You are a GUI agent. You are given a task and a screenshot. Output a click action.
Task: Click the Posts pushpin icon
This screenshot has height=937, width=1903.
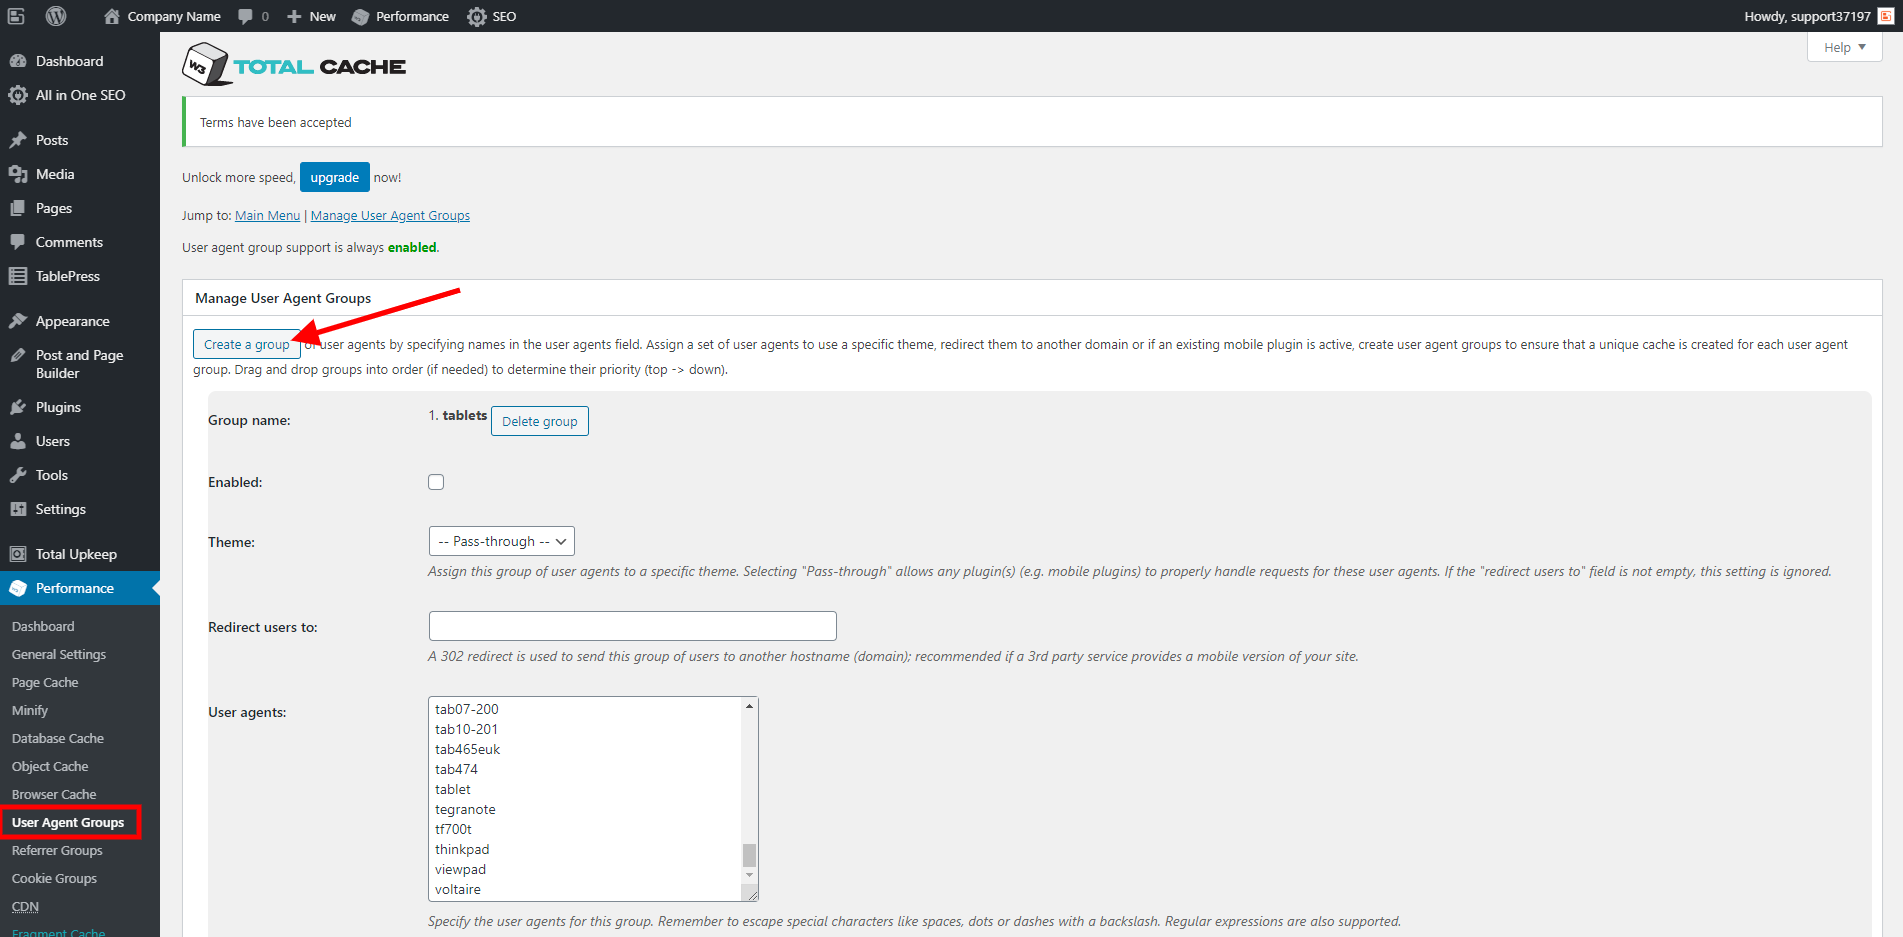18,140
